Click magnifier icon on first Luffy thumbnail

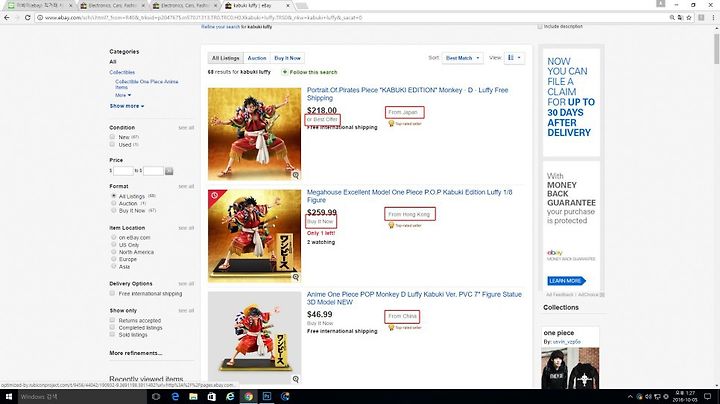(296, 175)
